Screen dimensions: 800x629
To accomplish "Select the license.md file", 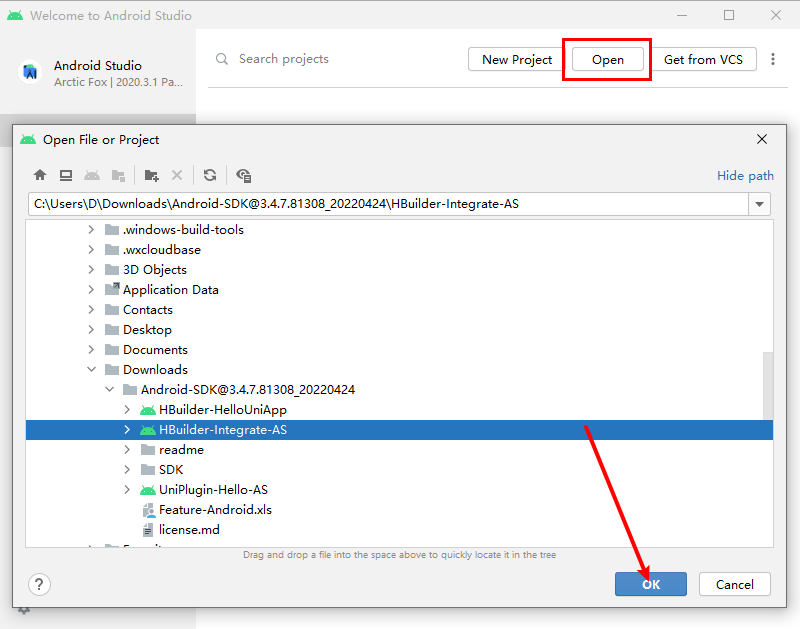I will point(188,530).
